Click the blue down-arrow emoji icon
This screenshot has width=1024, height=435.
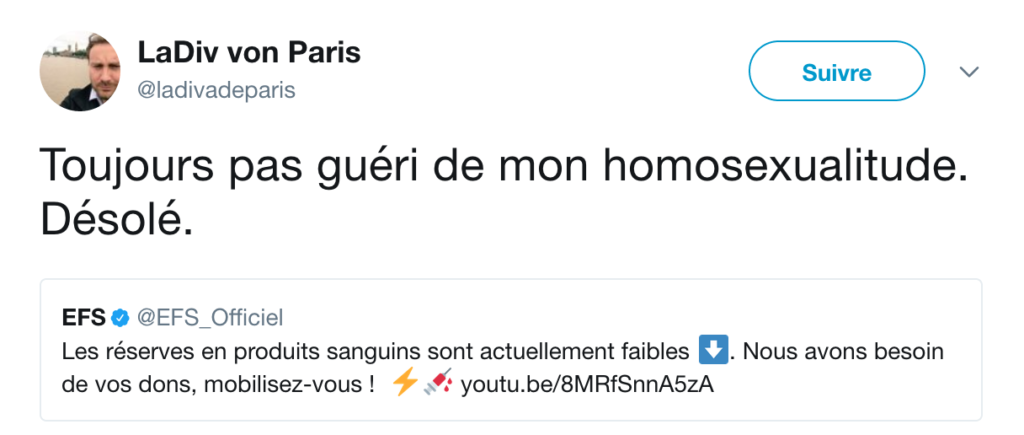[711, 352]
